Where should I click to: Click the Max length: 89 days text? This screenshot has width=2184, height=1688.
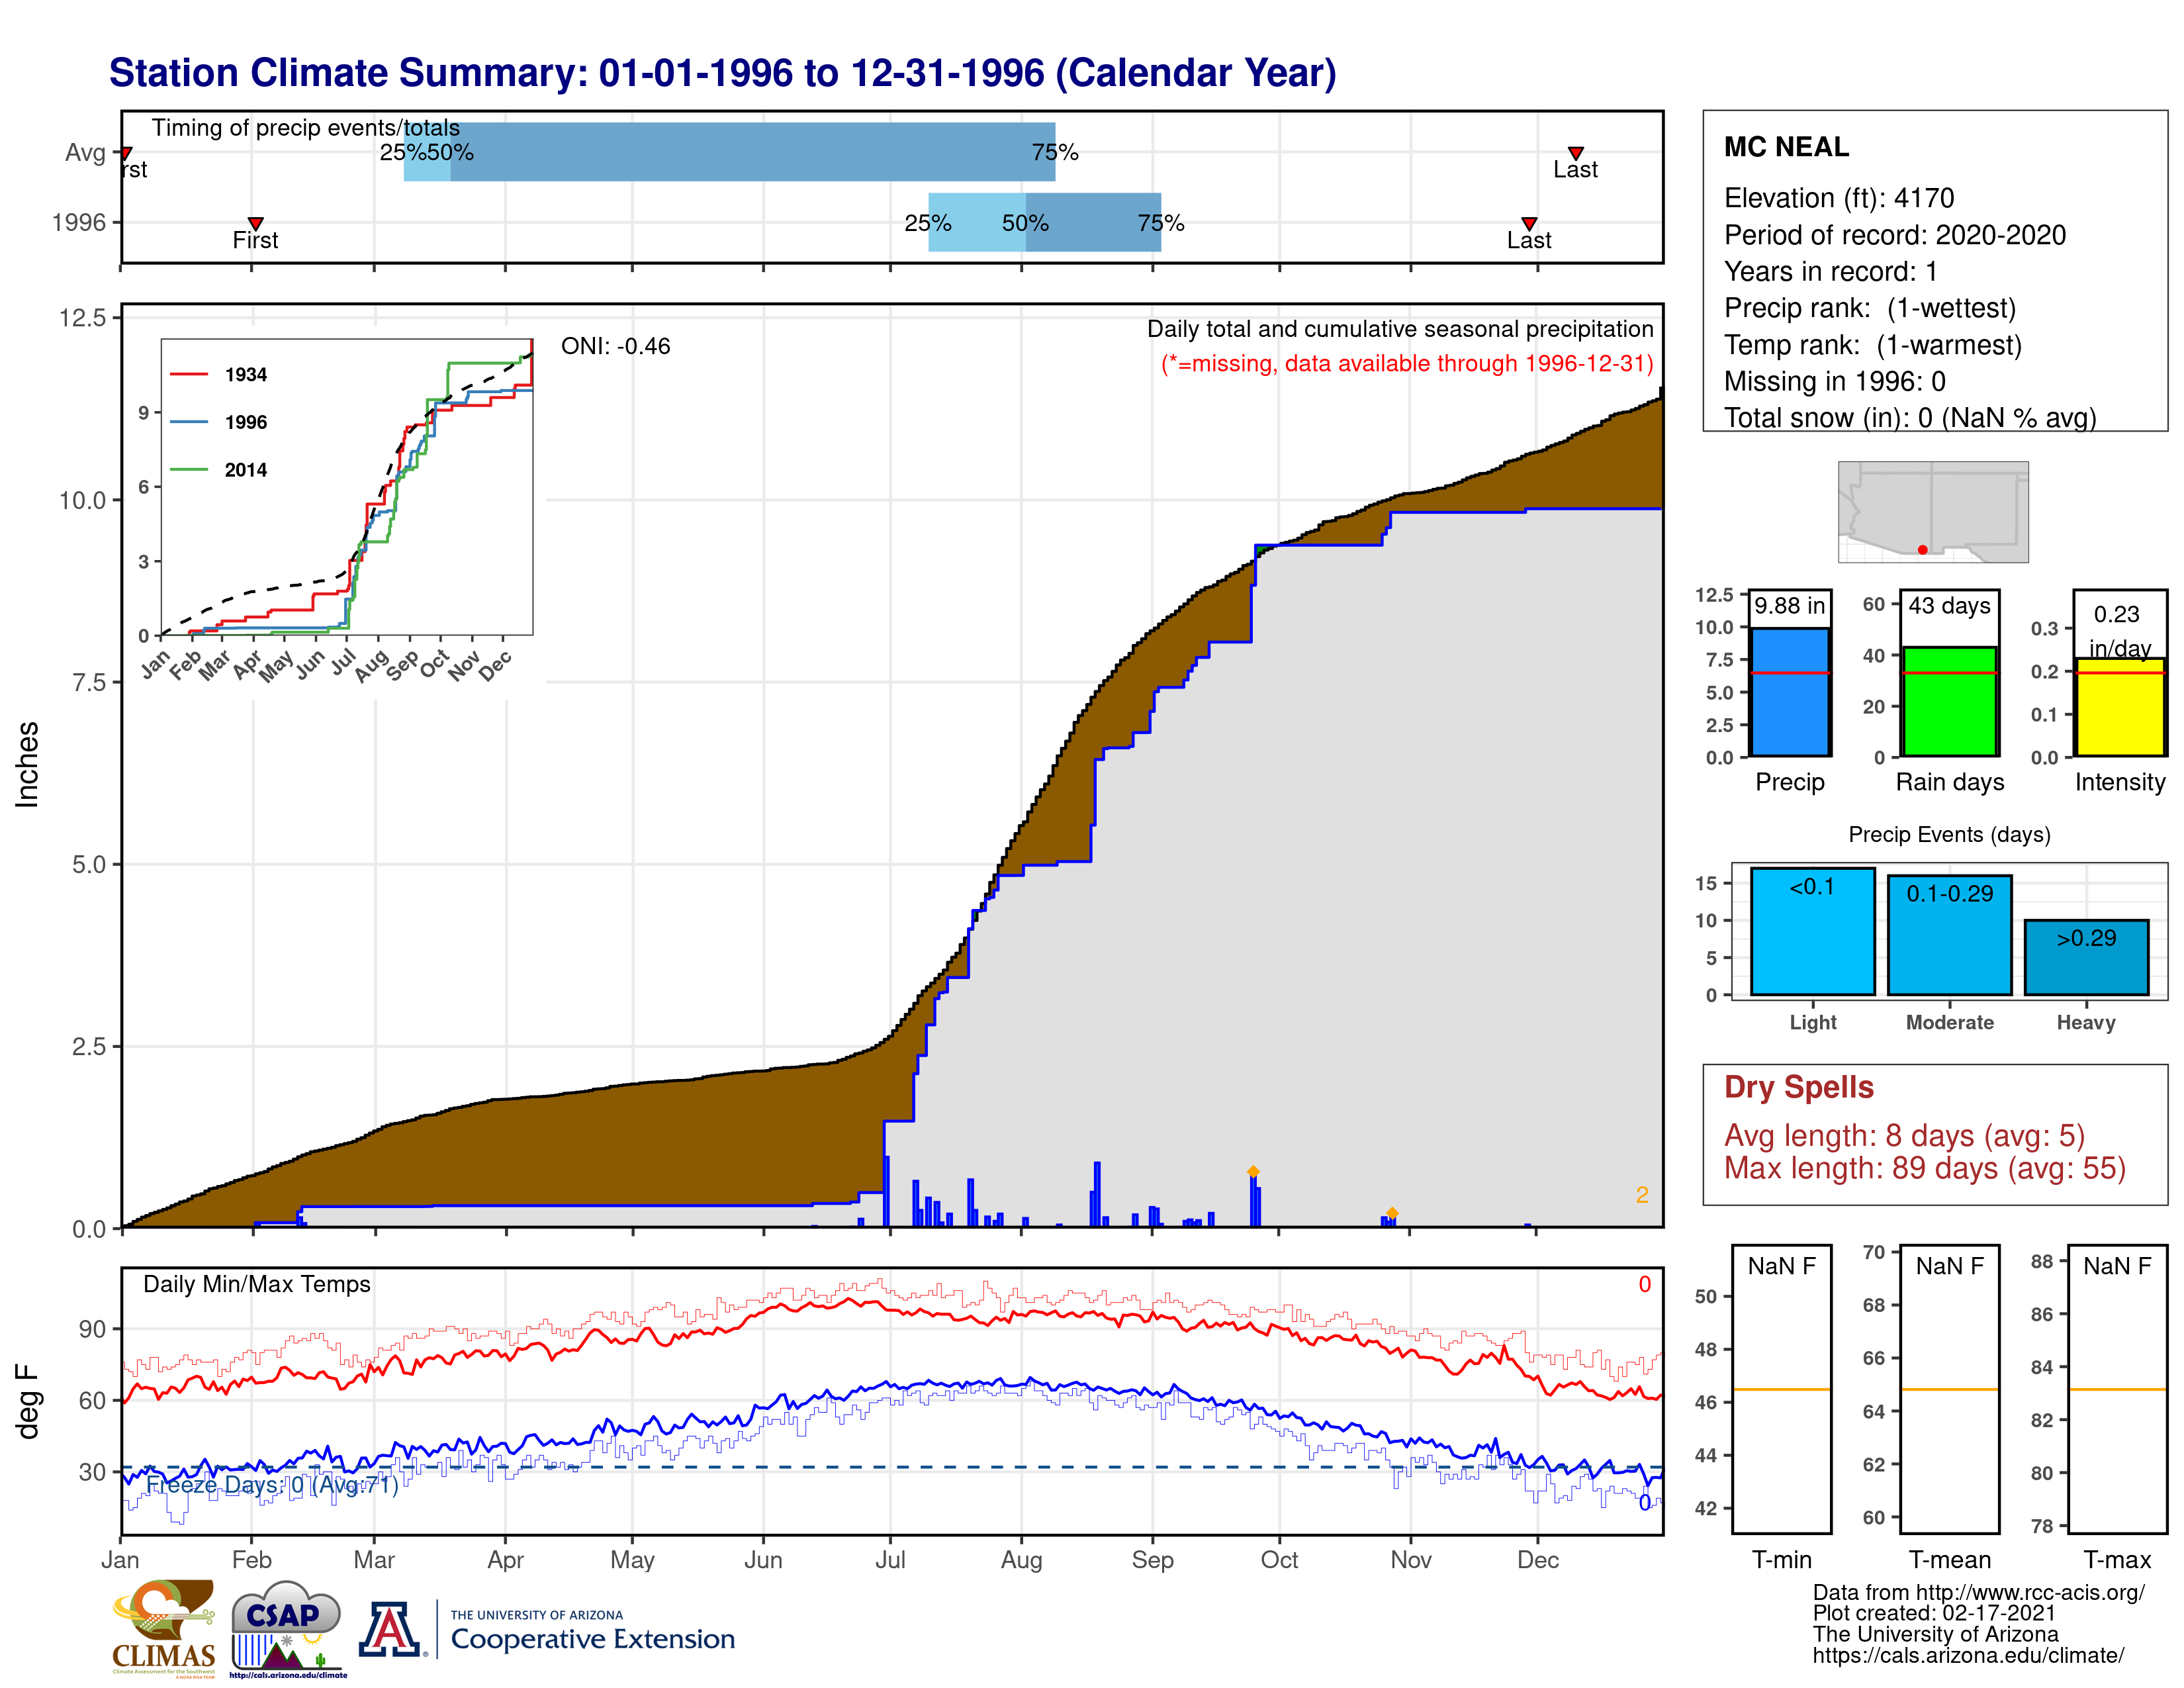[x=1925, y=1168]
